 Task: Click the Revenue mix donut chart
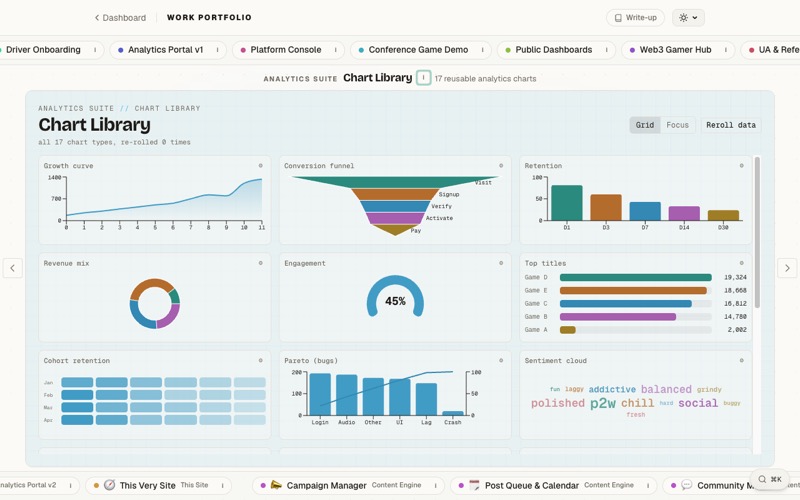(x=155, y=304)
